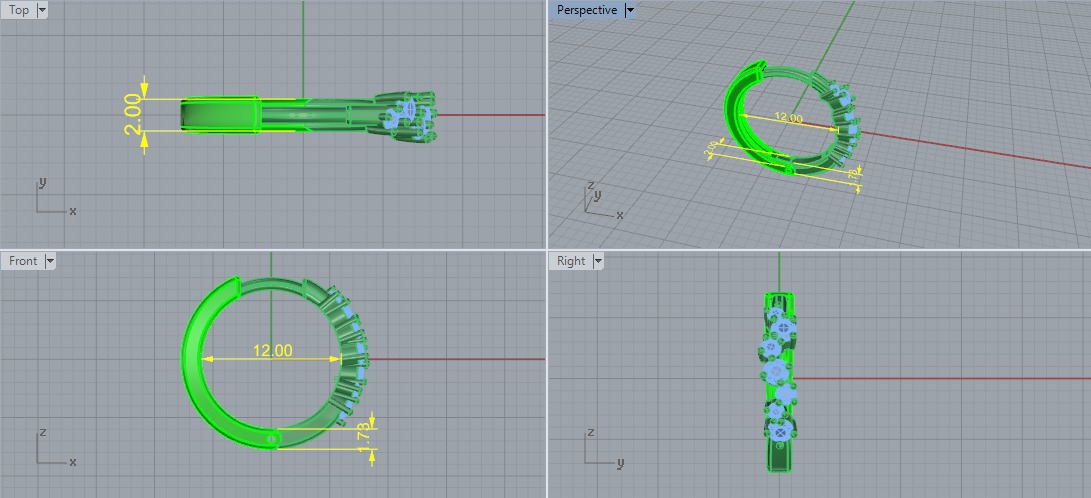Open the Perspective viewport dropdown arrow

click(x=630, y=10)
